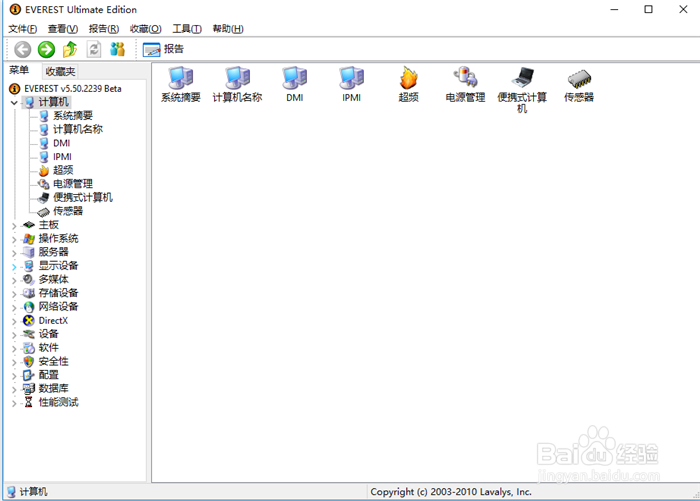This screenshot has height=501, width=700.
Task: Select 主板 in the tree
Action: tap(48, 225)
